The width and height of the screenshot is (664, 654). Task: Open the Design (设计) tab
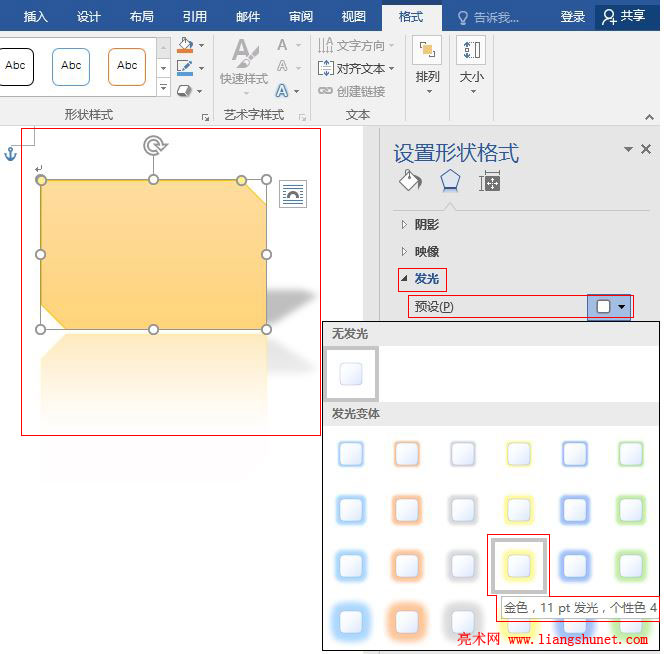coord(89,17)
